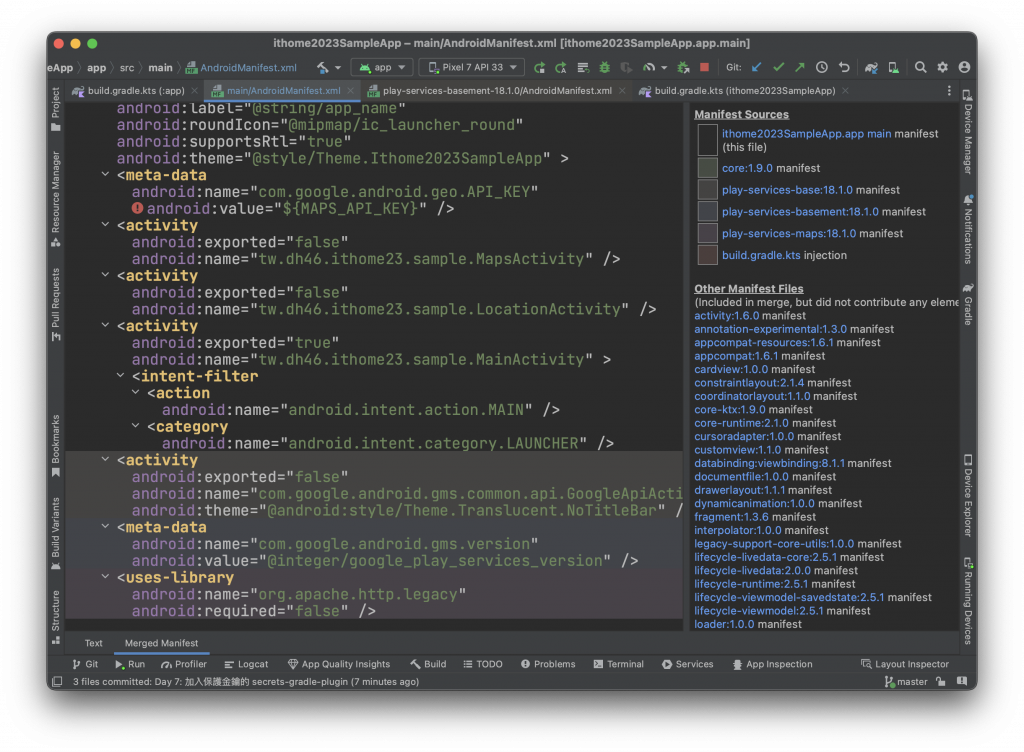Open the Device Manager toolbar icon

click(x=893, y=67)
